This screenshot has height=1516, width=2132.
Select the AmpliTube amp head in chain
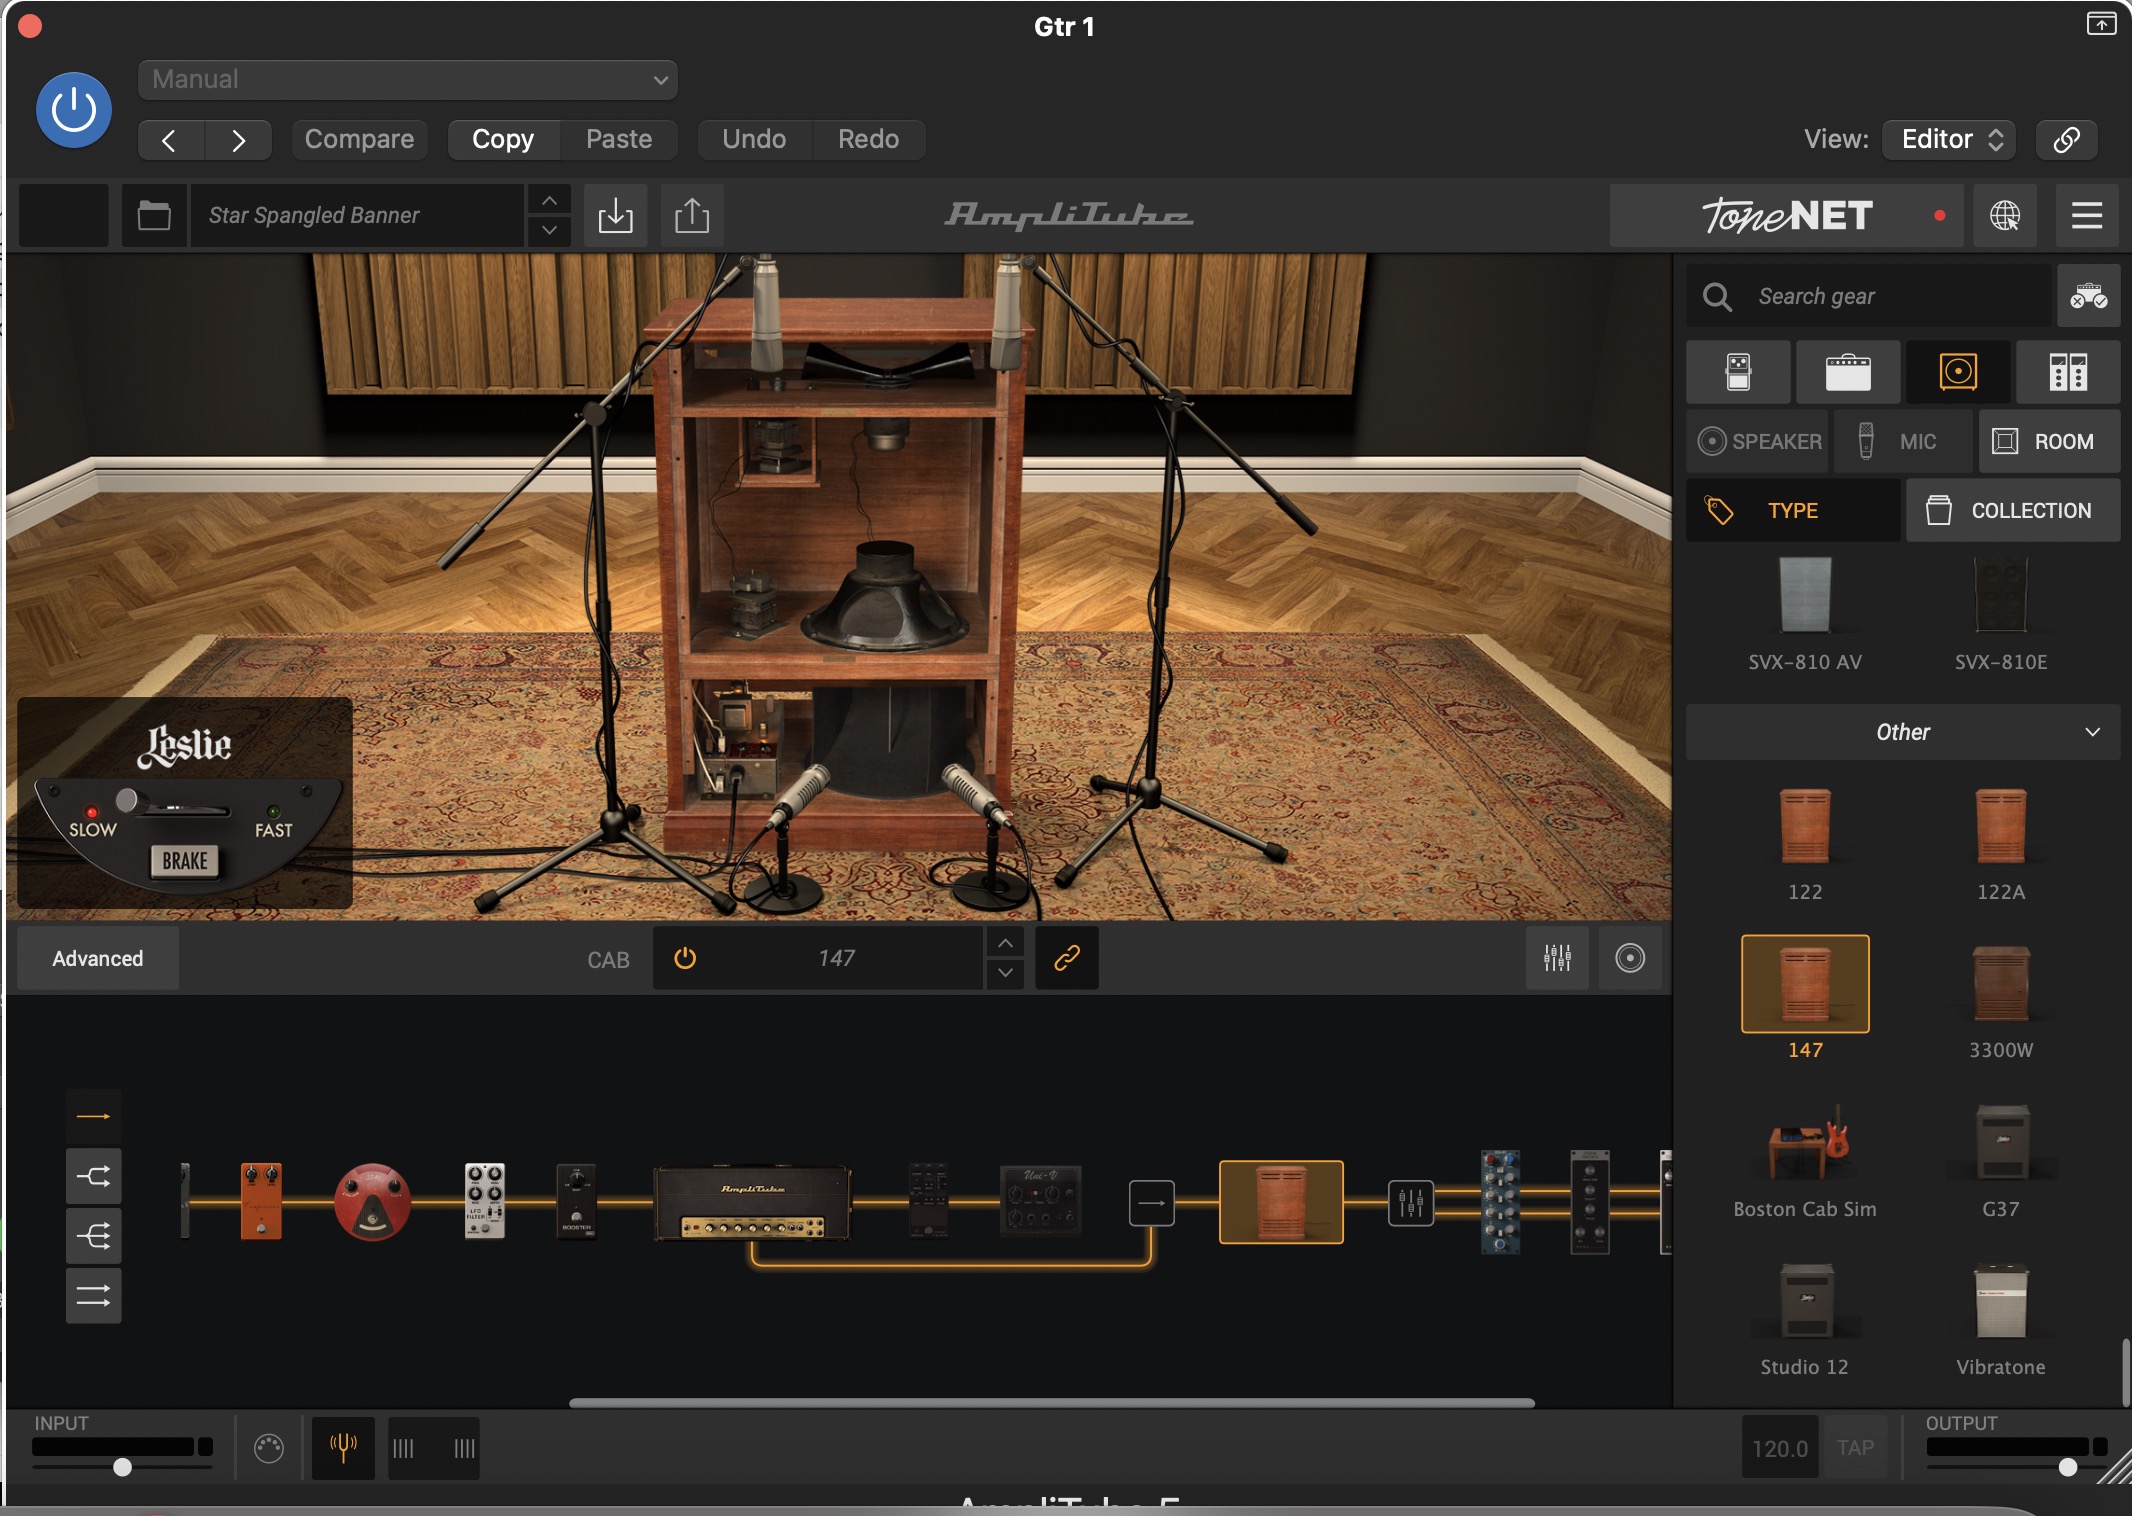click(752, 1202)
